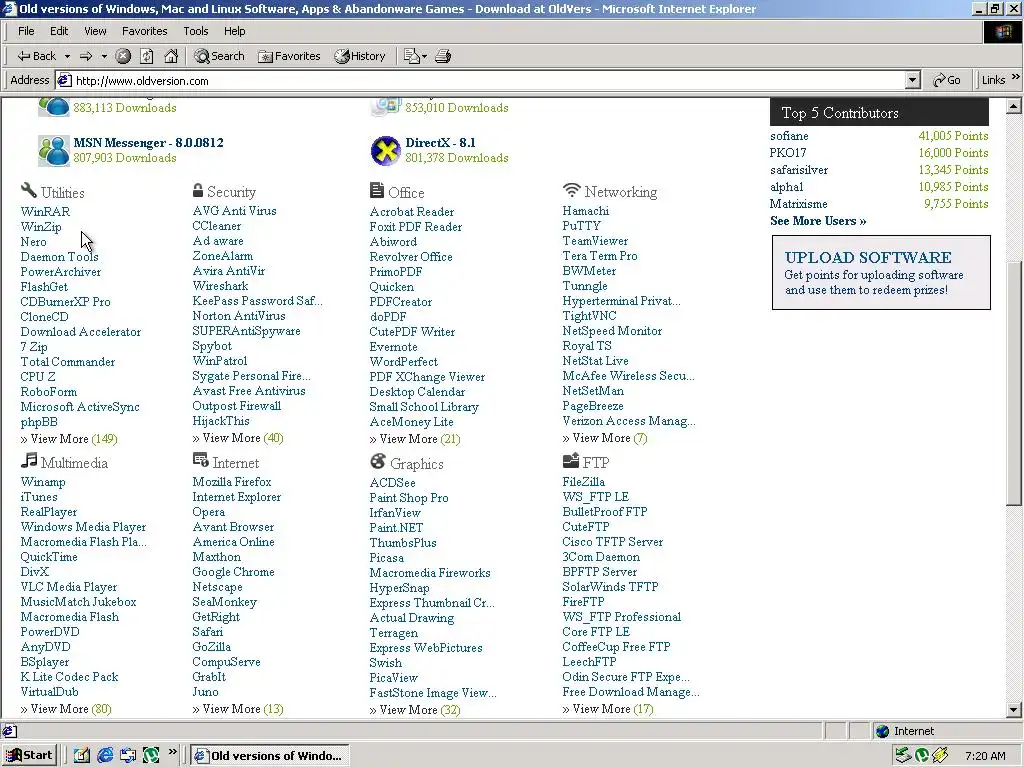The height and width of the screenshot is (768, 1024).
Task: Click the address URL field
Action: point(490,80)
